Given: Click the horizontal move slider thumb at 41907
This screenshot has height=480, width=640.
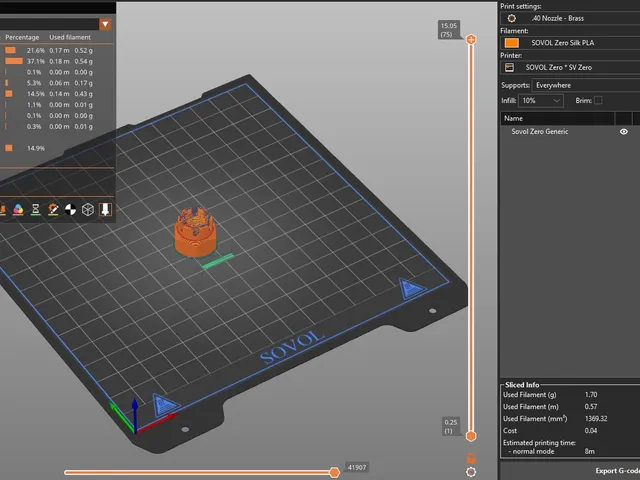Looking at the screenshot, I should pos(334,472).
